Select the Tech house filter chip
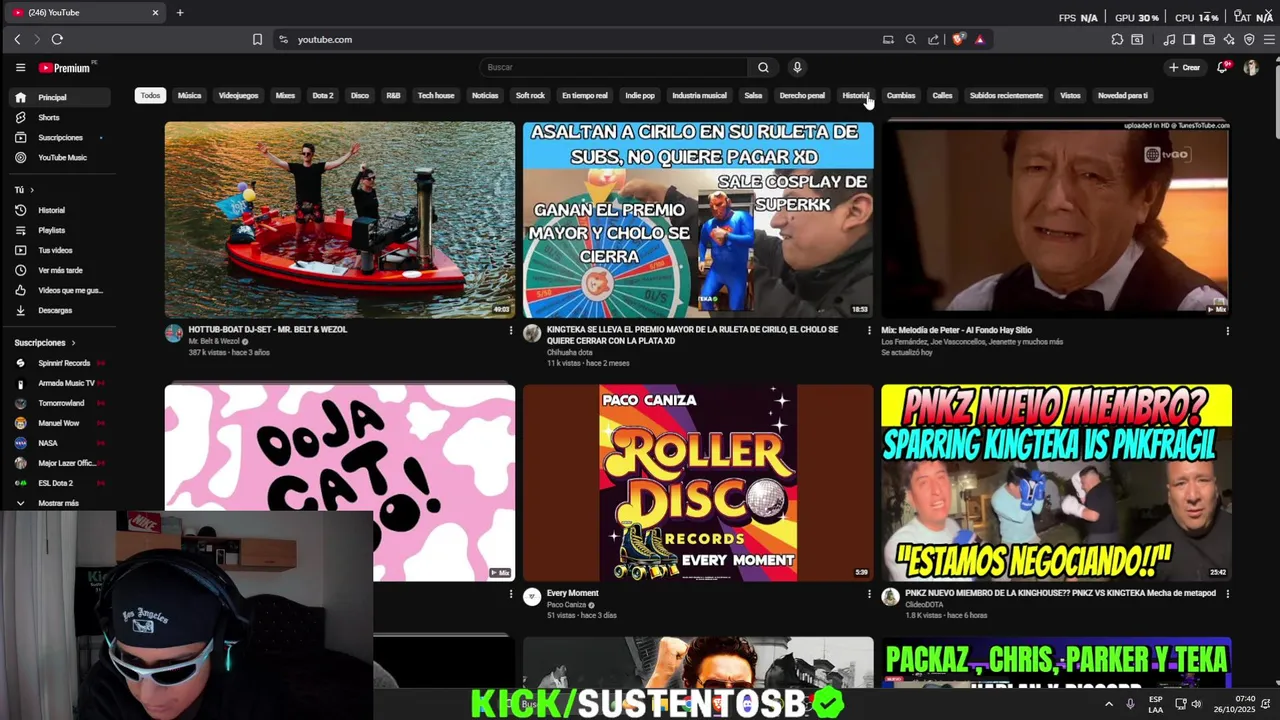 [436, 95]
